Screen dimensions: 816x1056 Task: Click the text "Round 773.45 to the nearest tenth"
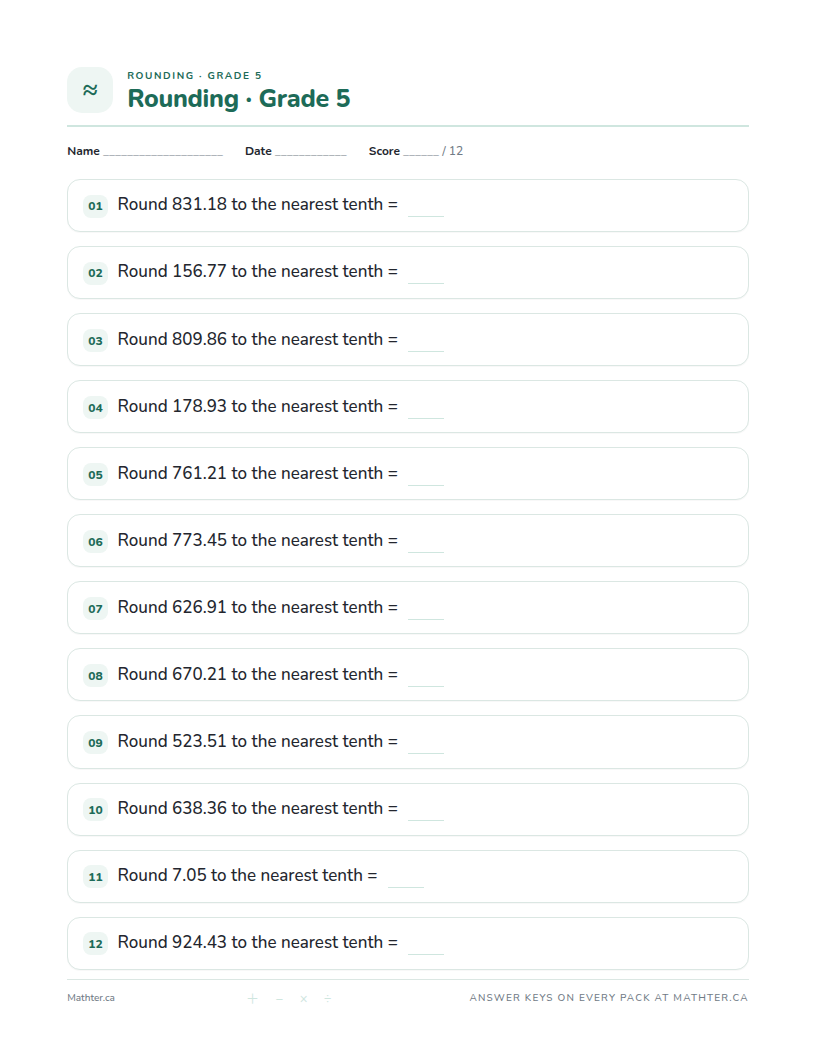250,540
